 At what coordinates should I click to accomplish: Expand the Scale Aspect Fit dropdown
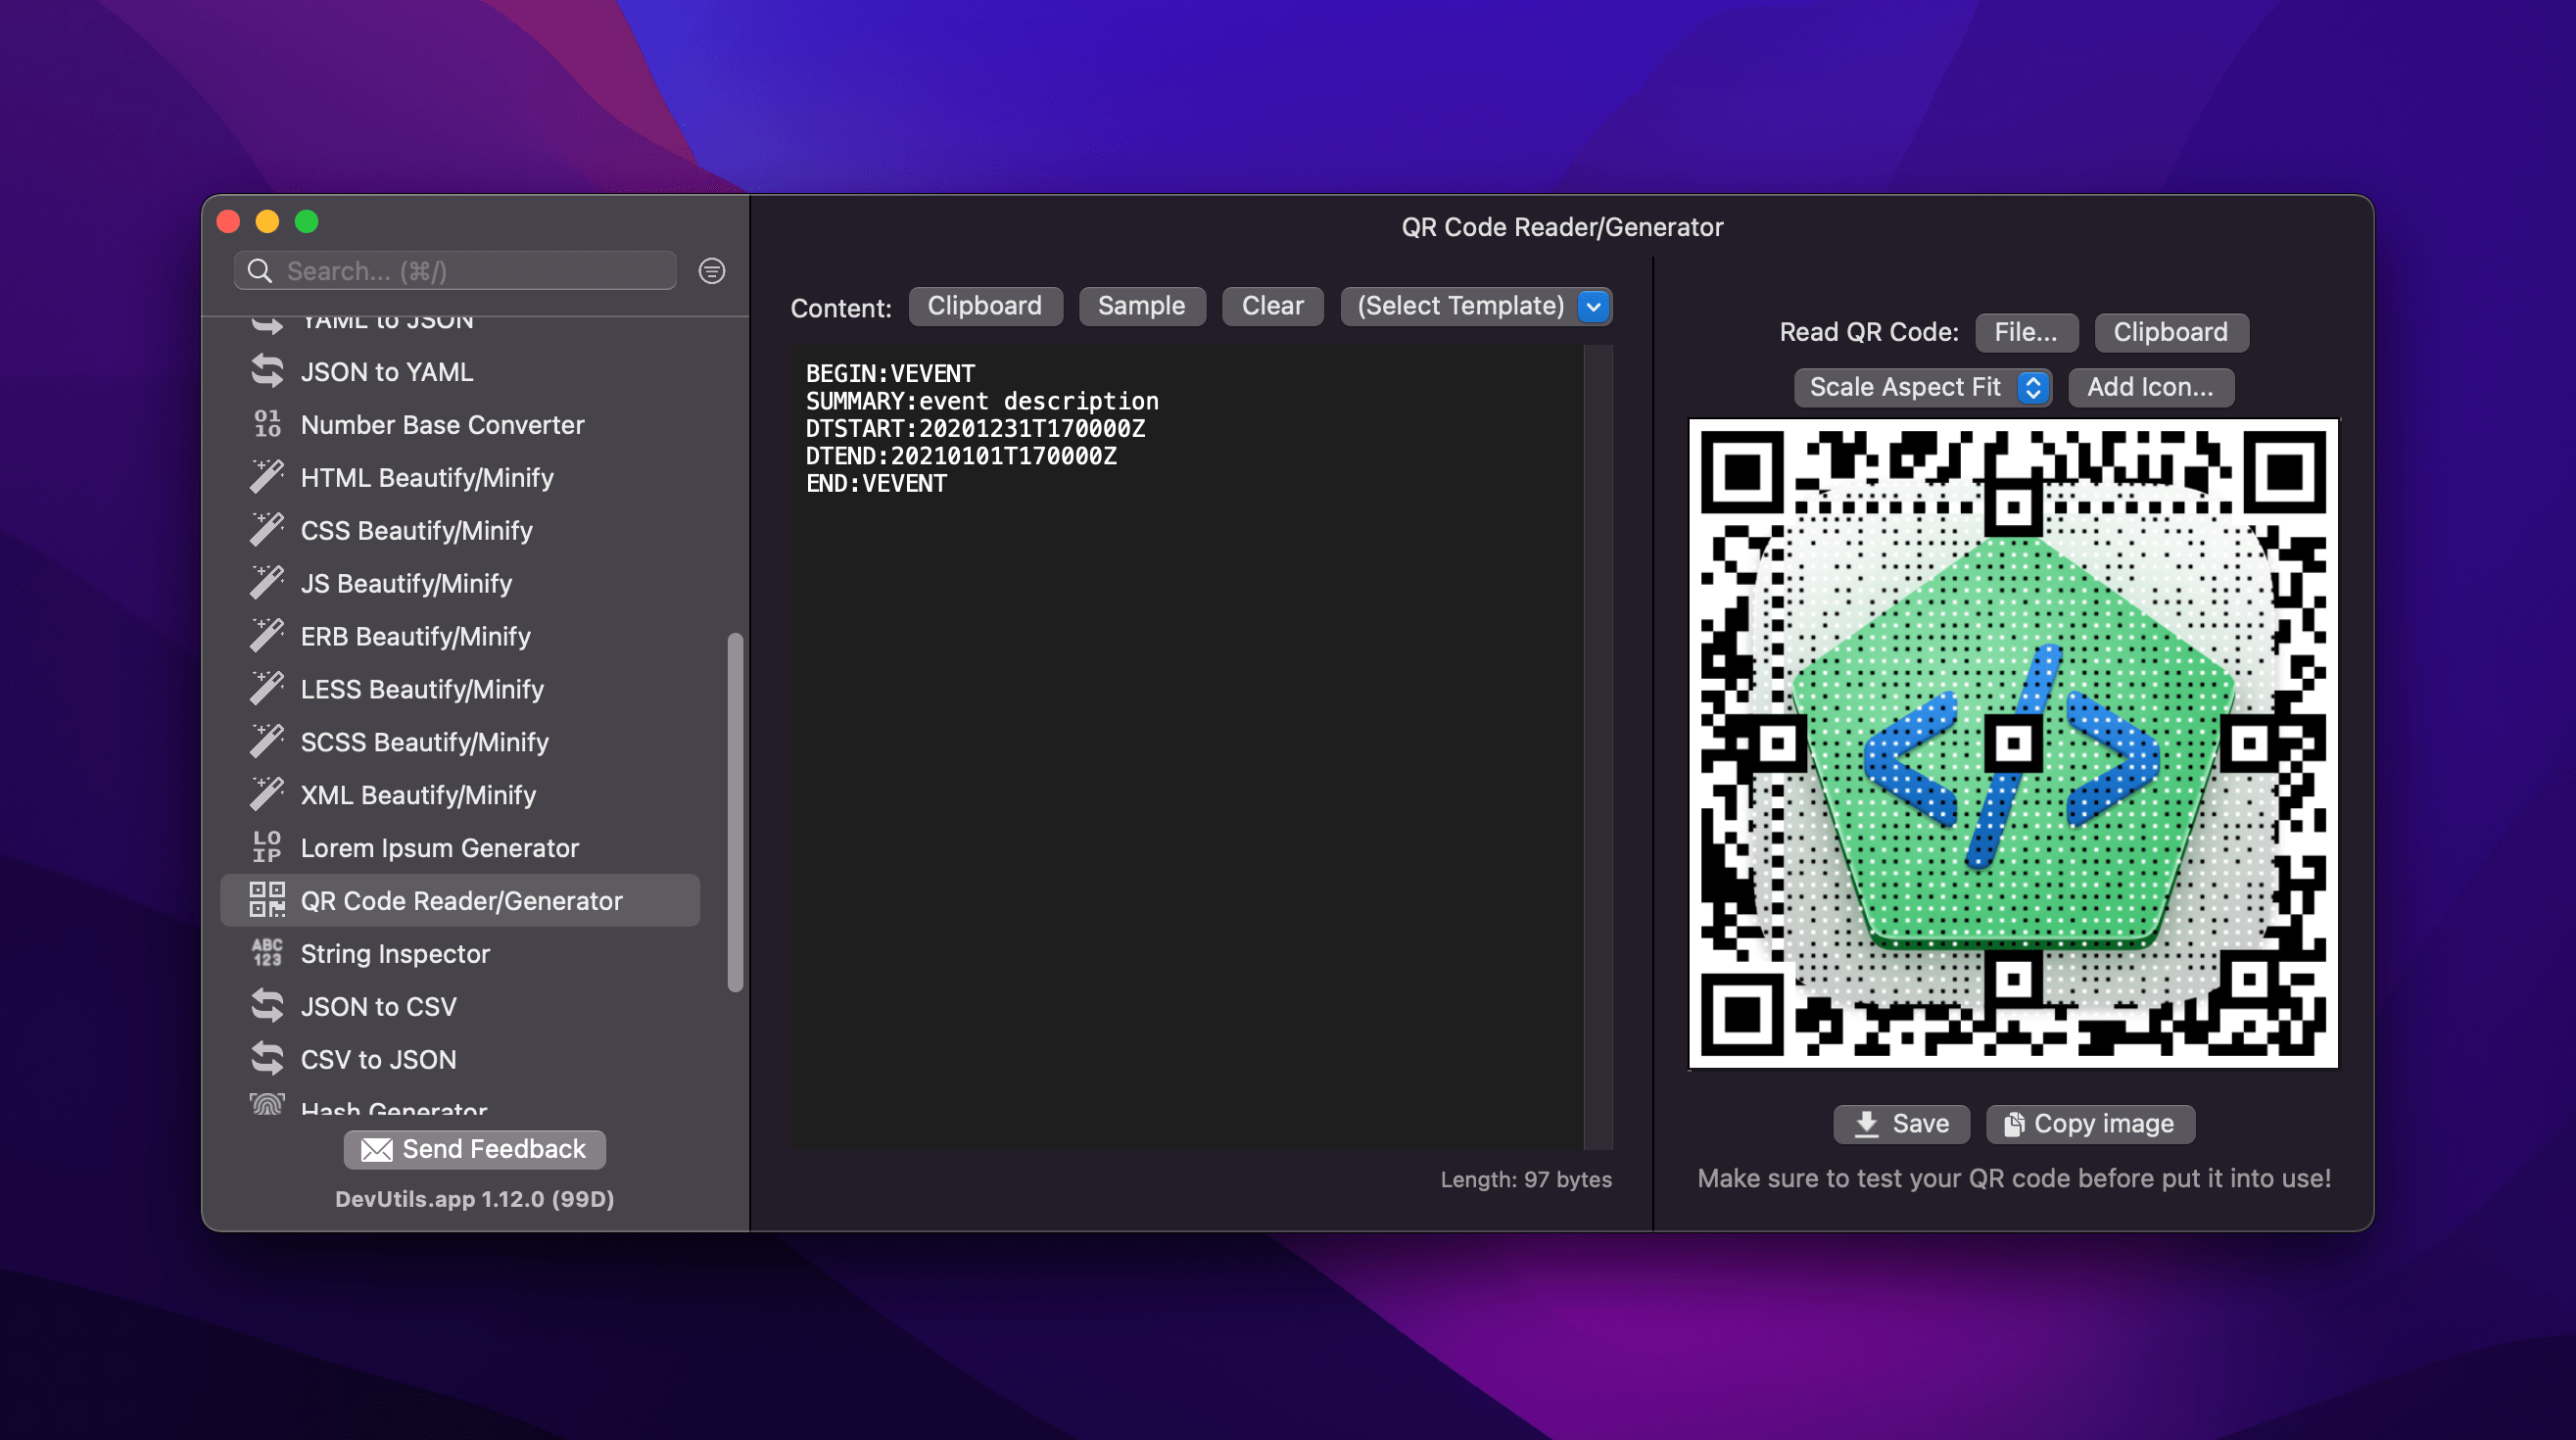pyautogui.click(x=2032, y=387)
